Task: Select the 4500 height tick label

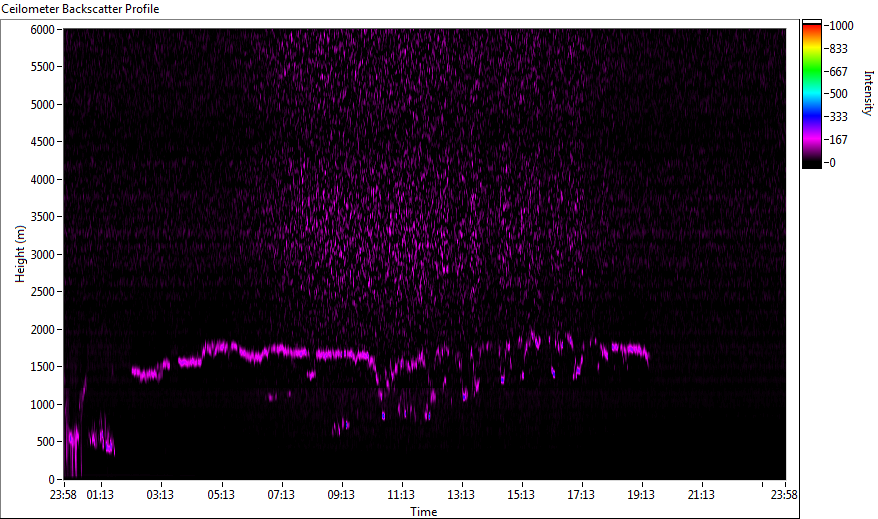Action: pyautogui.click(x=43, y=142)
